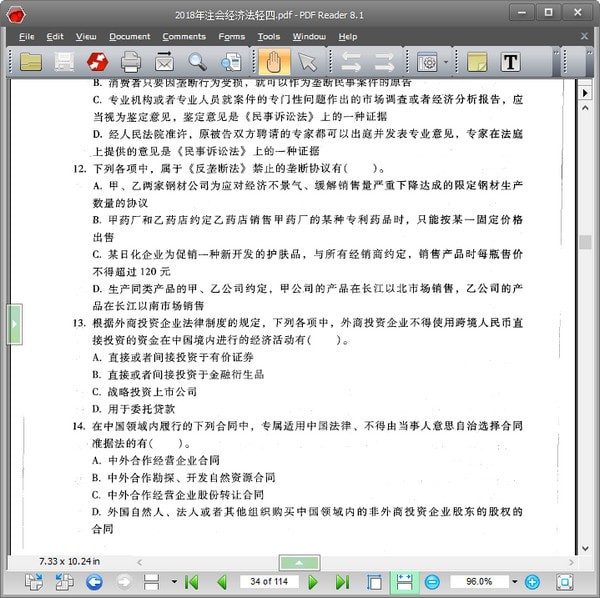Image resolution: width=600 pixels, height=598 pixels.
Task: Toggle the Fit Width view icon
Action: (404, 582)
